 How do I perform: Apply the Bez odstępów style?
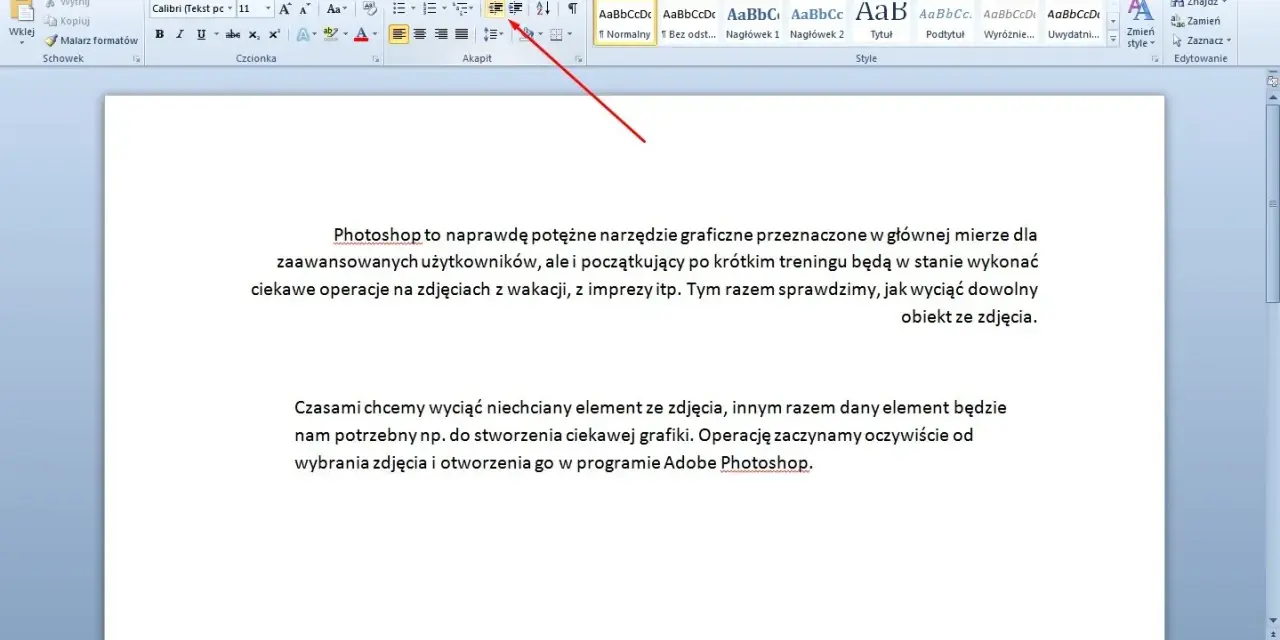click(689, 23)
